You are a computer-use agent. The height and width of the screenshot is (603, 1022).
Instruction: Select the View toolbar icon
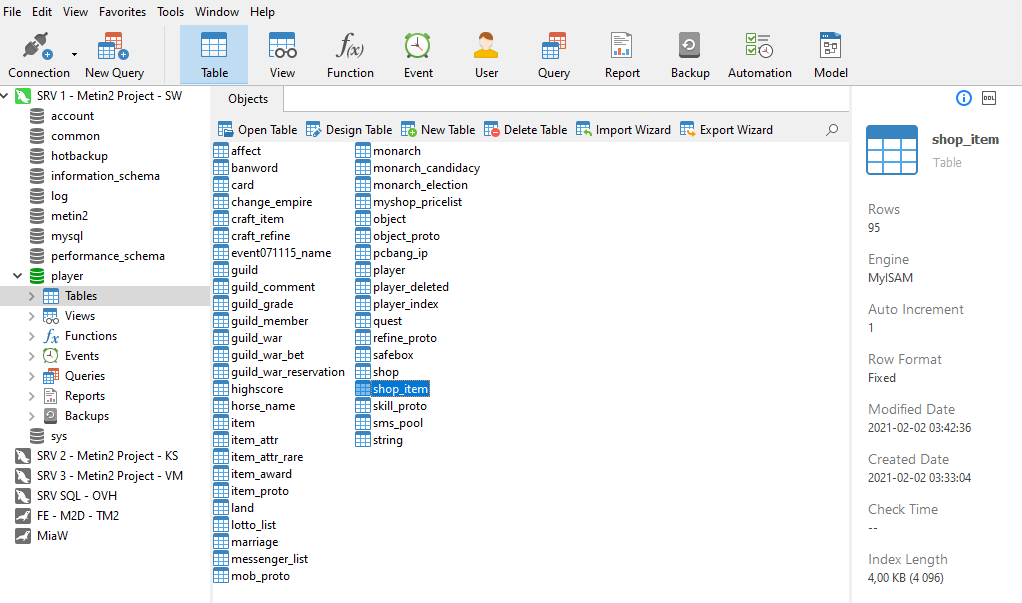pyautogui.click(x=282, y=47)
